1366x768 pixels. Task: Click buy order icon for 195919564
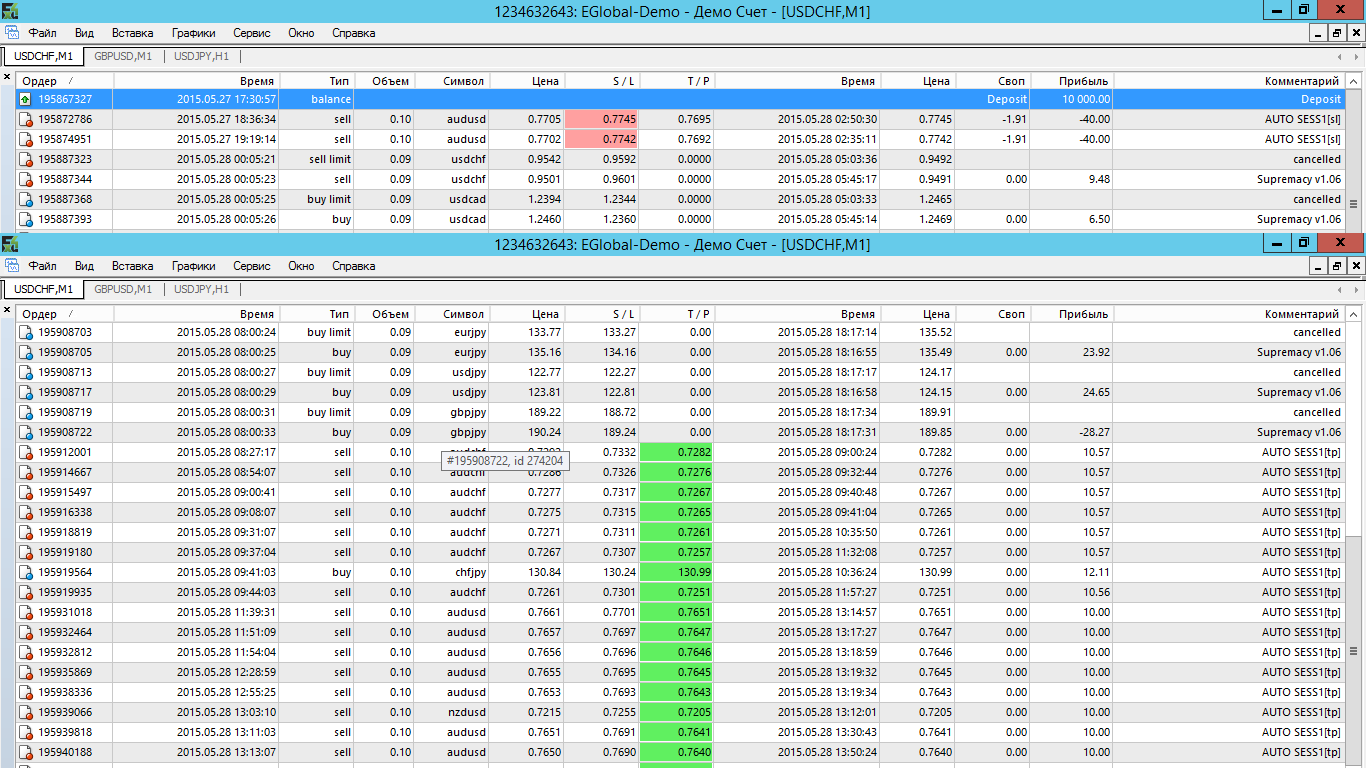(x=26, y=572)
